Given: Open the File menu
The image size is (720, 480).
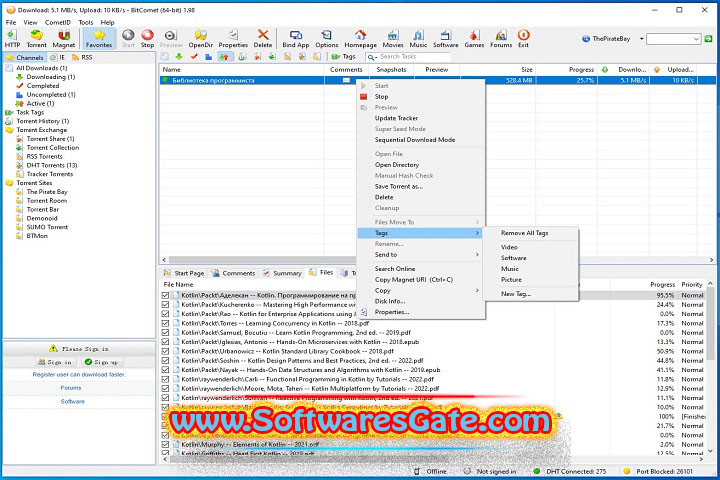Looking at the screenshot, I should (11, 22).
